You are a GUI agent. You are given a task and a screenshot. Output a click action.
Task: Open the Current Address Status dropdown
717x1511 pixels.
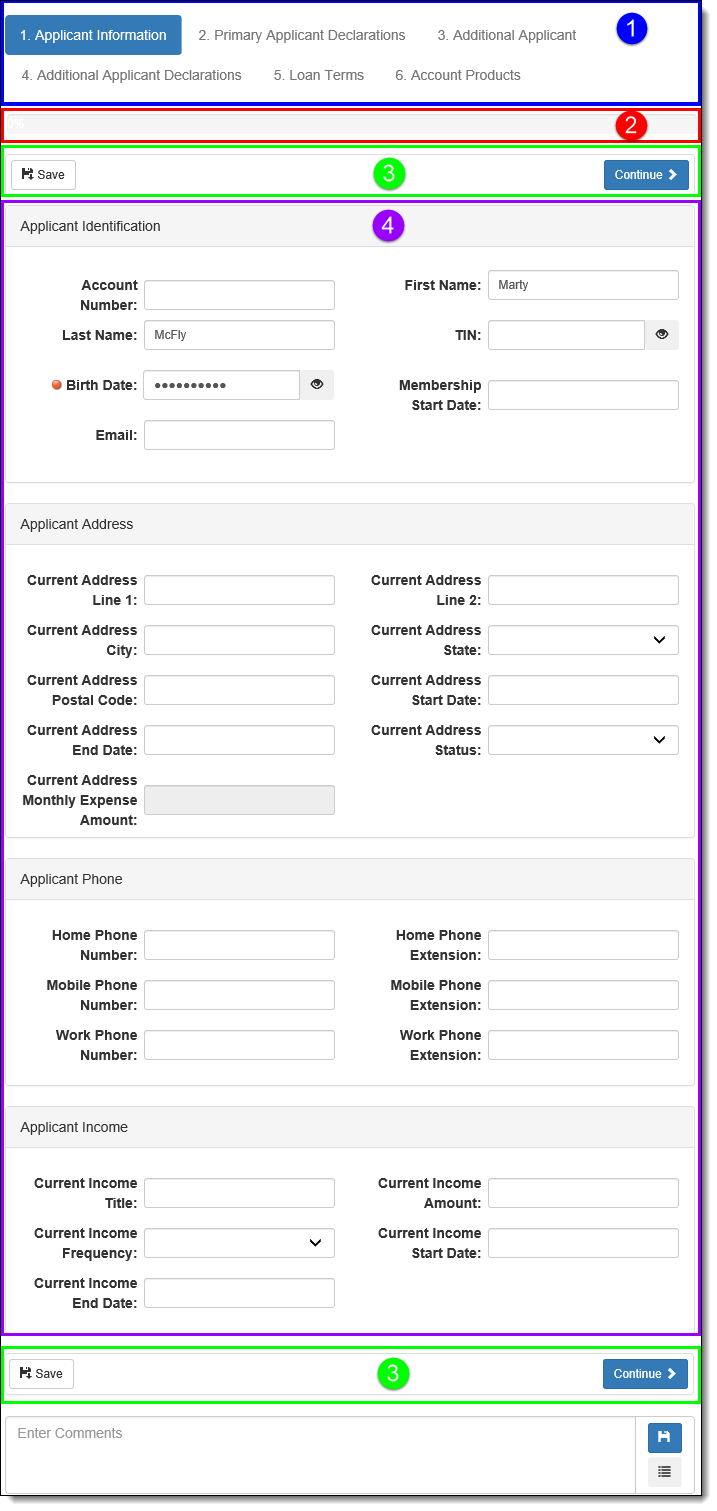tap(583, 740)
